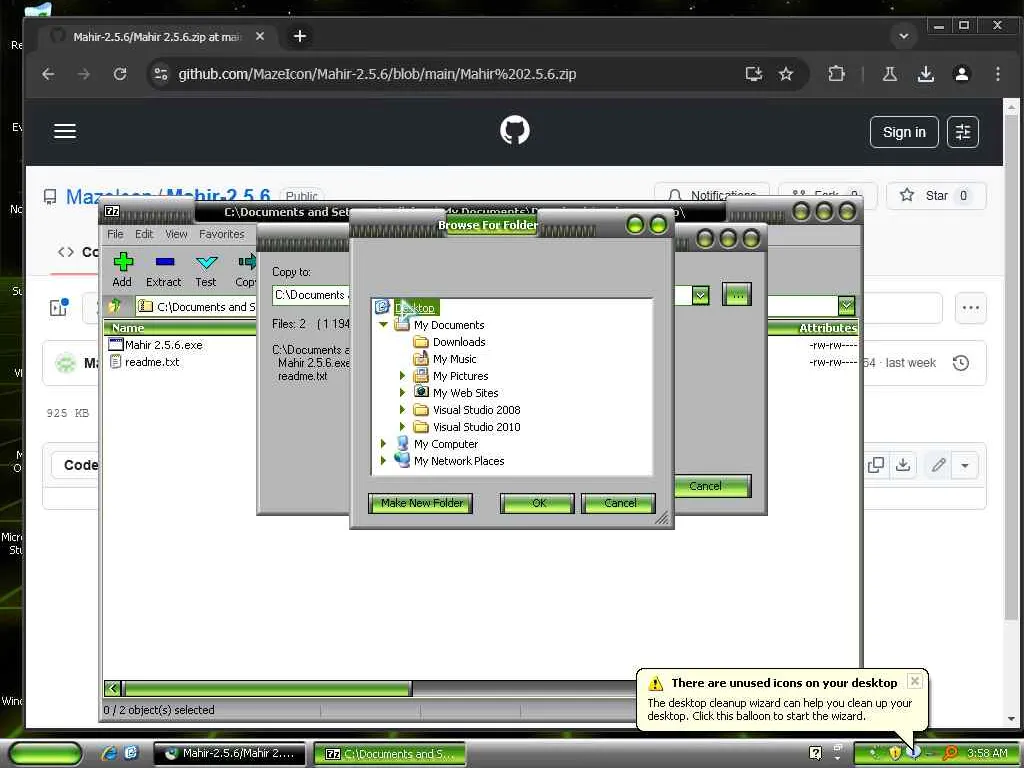The width and height of the screenshot is (1024, 768).
Task: Click the magnifier icon in the system tray
Action: pos(950,753)
